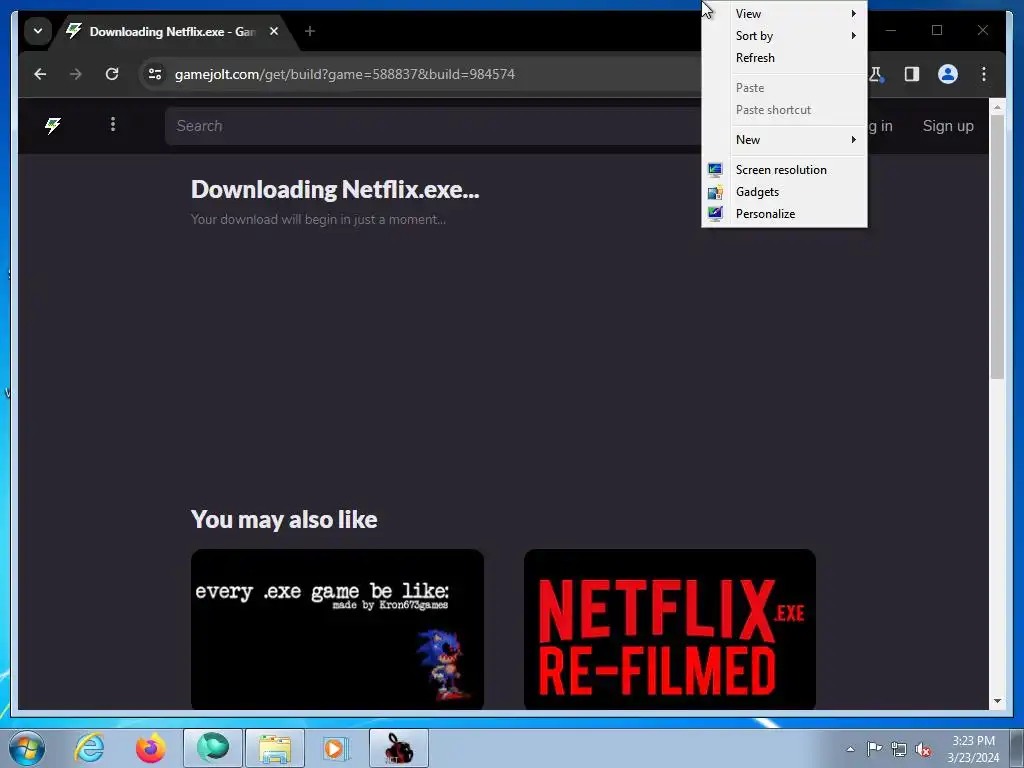1024x768 pixels.
Task: Open the clock showing 3:23 PM
Action: (973, 749)
